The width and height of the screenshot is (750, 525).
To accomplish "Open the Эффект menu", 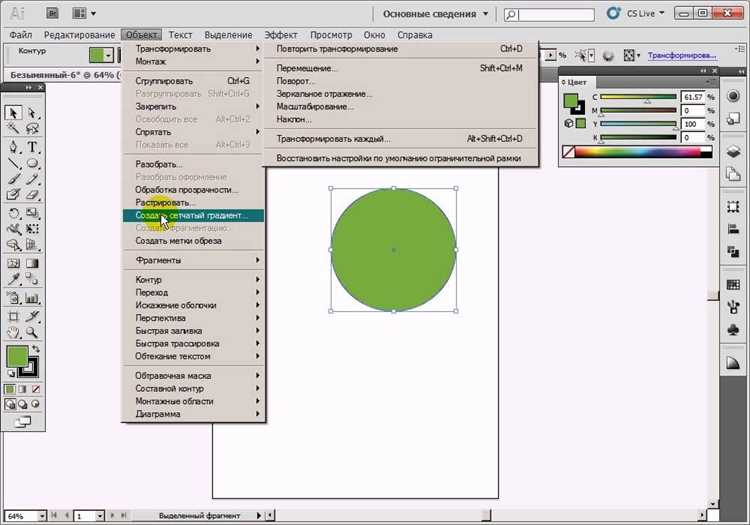I will pos(281,35).
